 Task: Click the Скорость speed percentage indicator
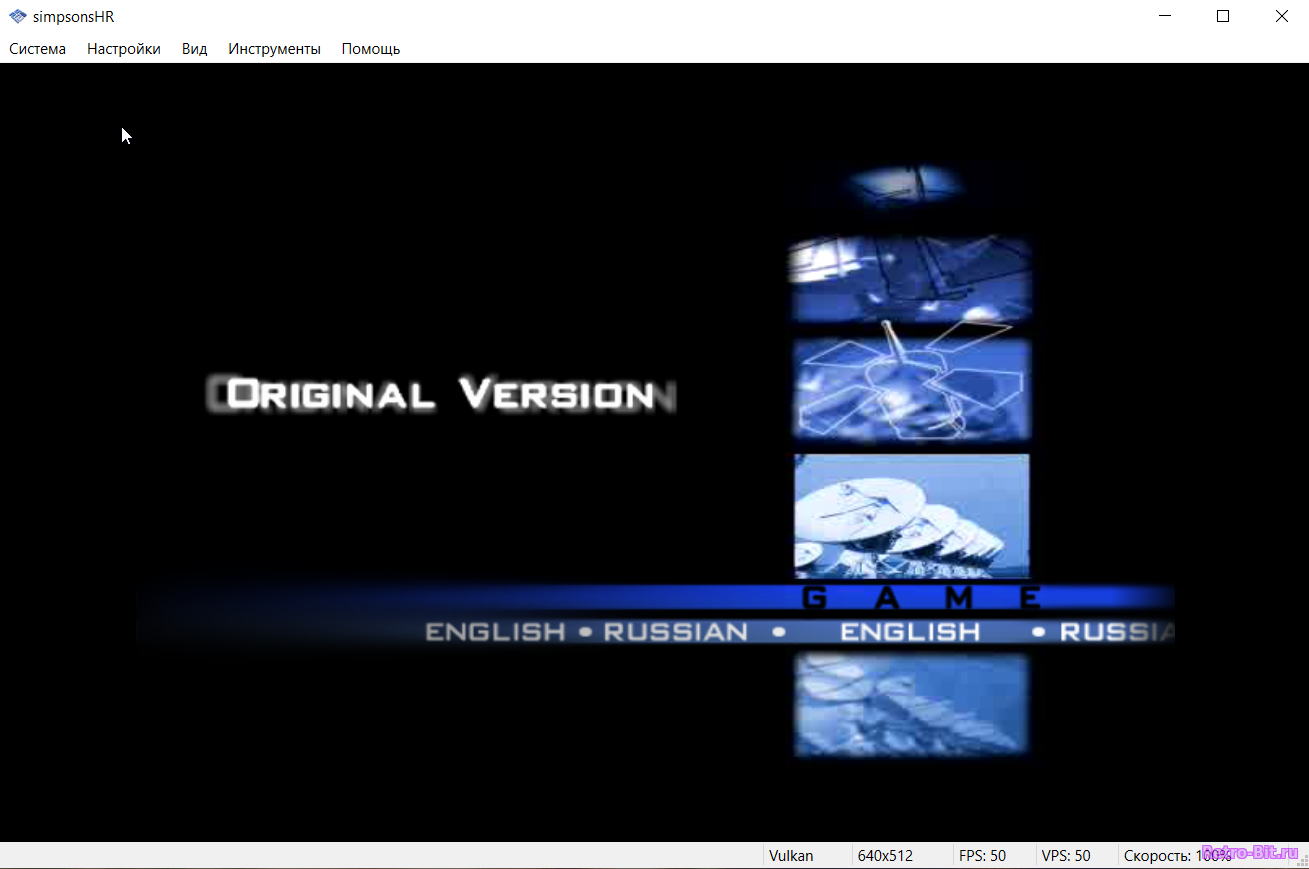click(x=1177, y=856)
